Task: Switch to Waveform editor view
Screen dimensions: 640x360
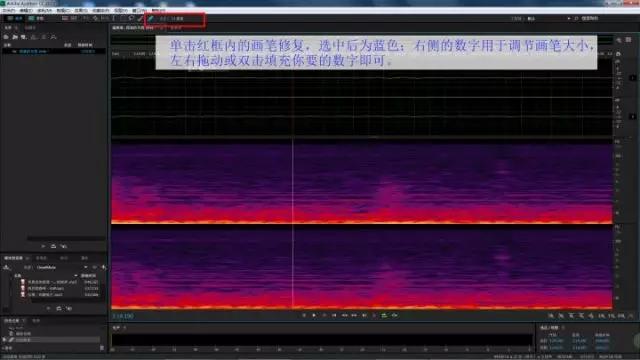Action: (15, 18)
